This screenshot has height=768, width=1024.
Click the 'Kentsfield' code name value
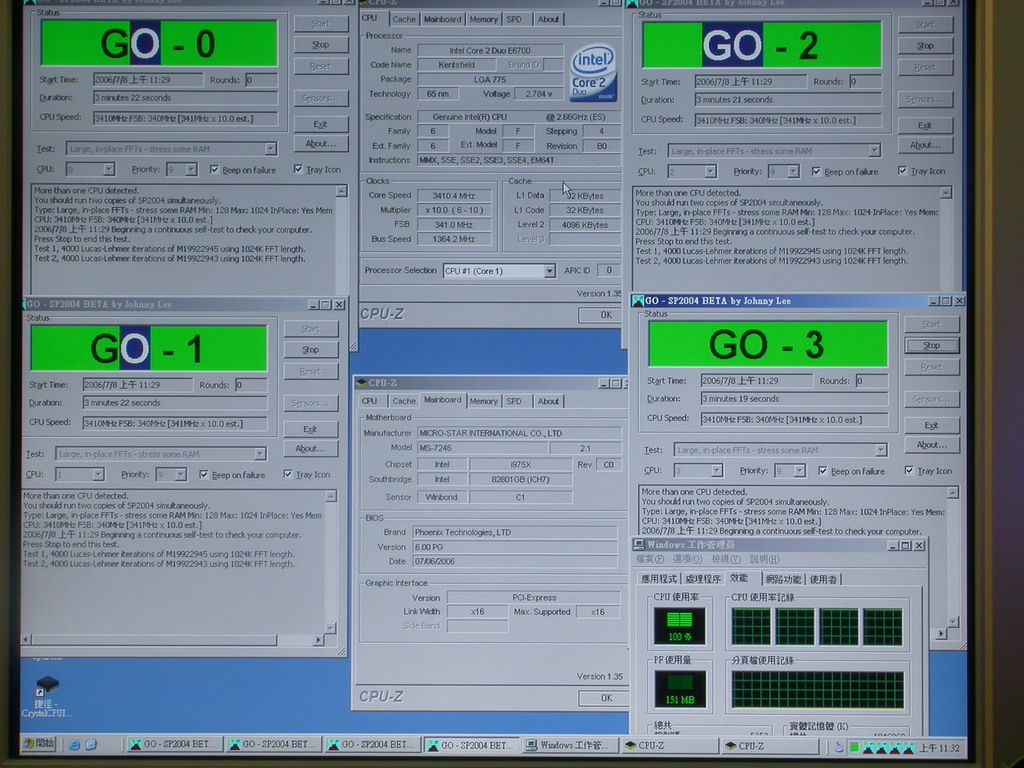(456, 65)
